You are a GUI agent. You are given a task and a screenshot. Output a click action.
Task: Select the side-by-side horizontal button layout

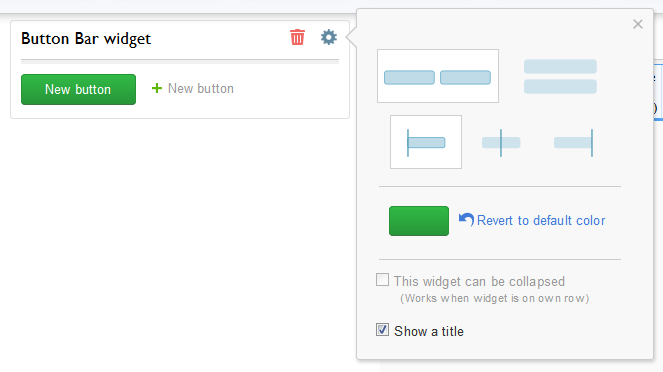pos(438,76)
